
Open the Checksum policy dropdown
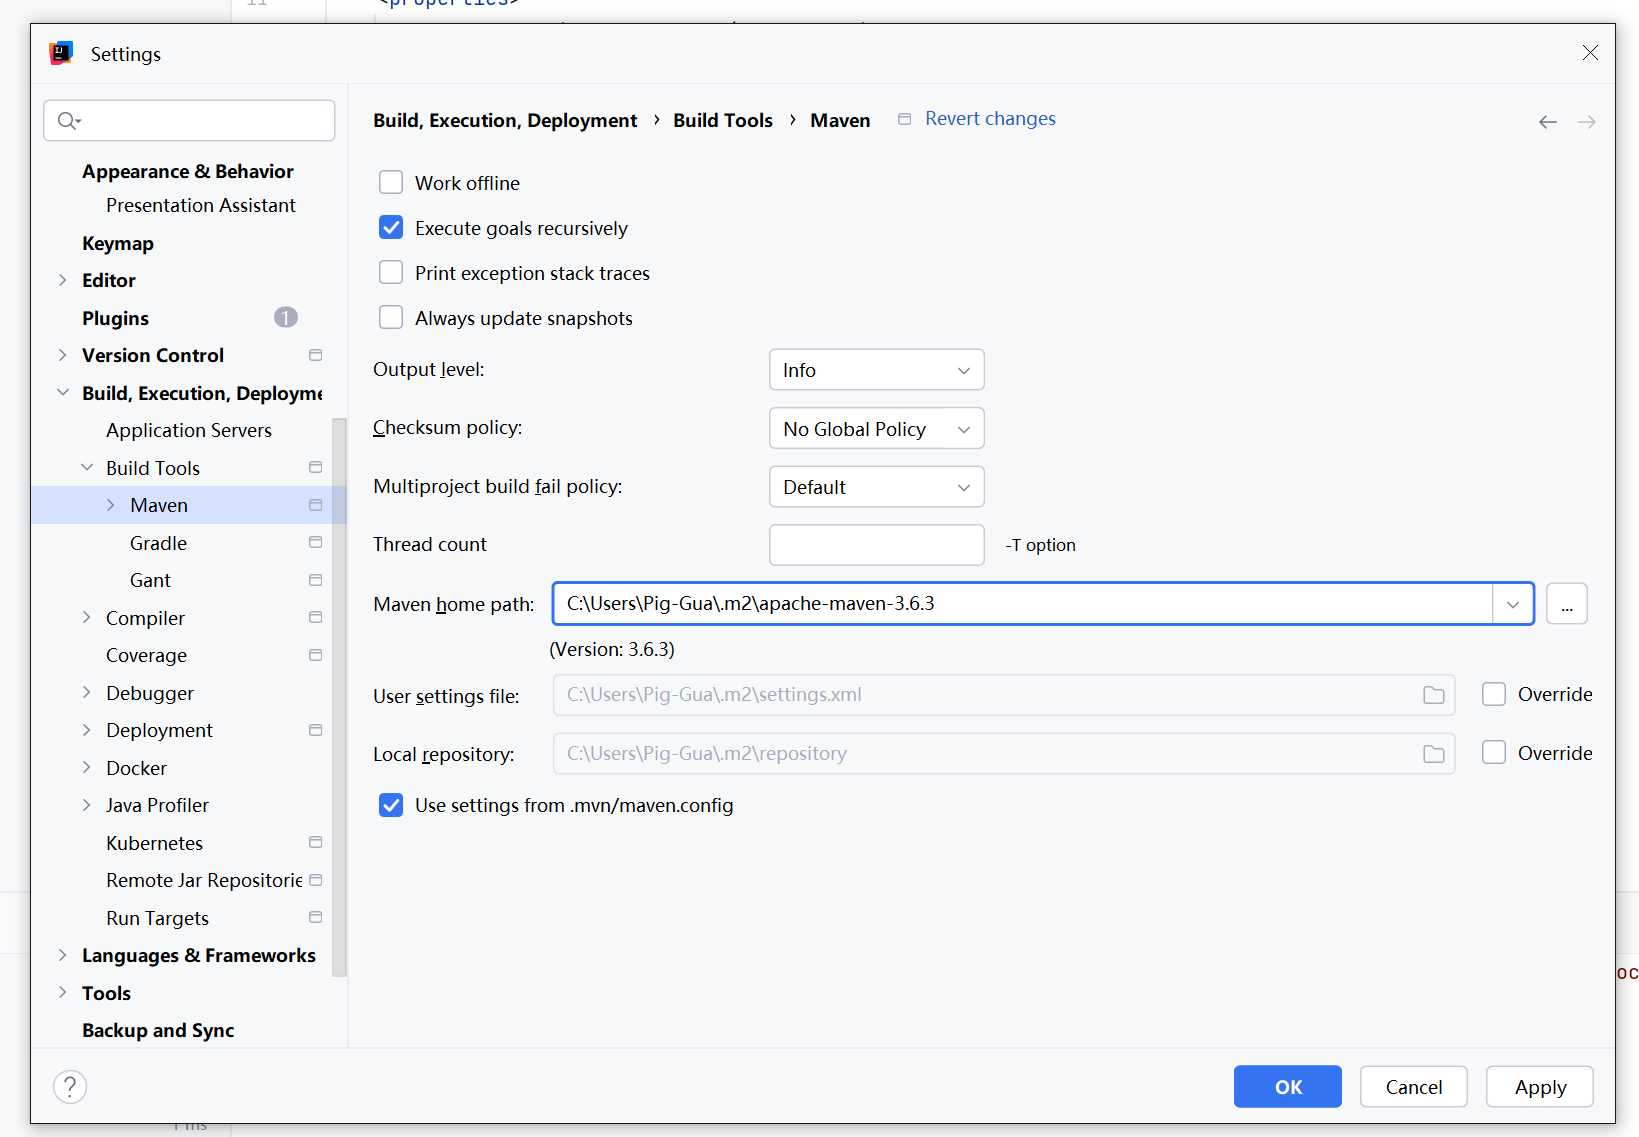tap(877, 428)
